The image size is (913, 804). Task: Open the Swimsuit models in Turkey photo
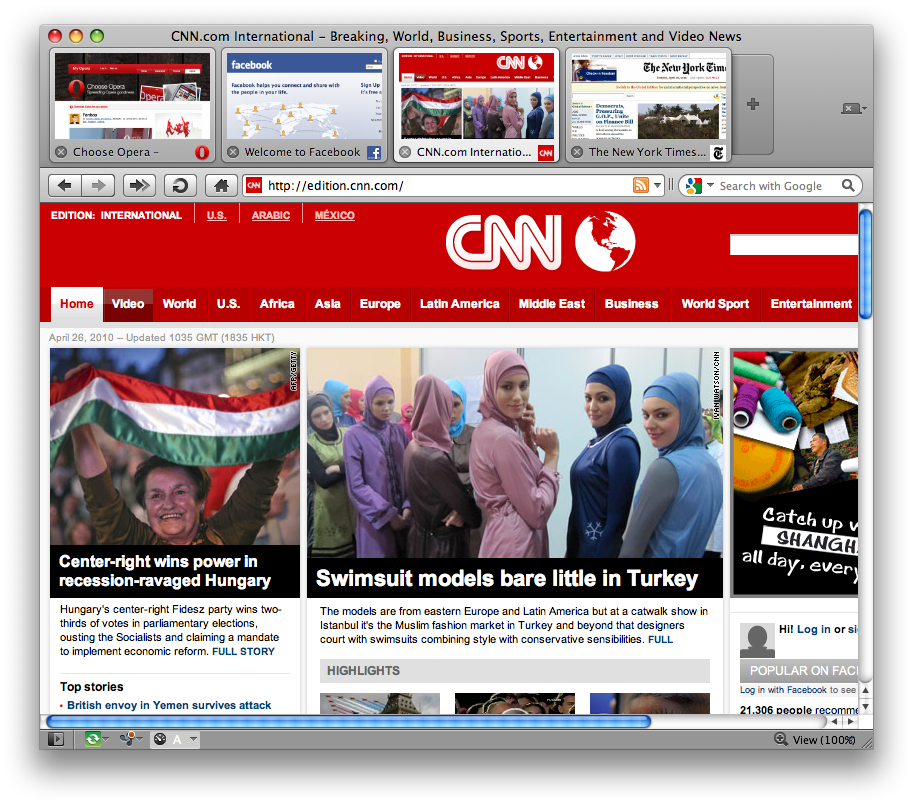point(515,453)
